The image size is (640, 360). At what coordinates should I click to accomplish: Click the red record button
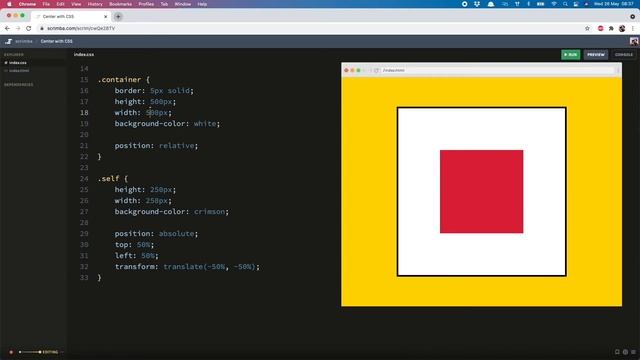11,352
